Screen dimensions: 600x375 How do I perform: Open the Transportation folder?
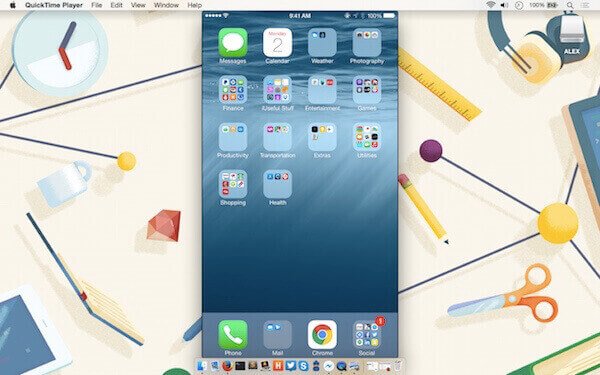tap(277, 137)
